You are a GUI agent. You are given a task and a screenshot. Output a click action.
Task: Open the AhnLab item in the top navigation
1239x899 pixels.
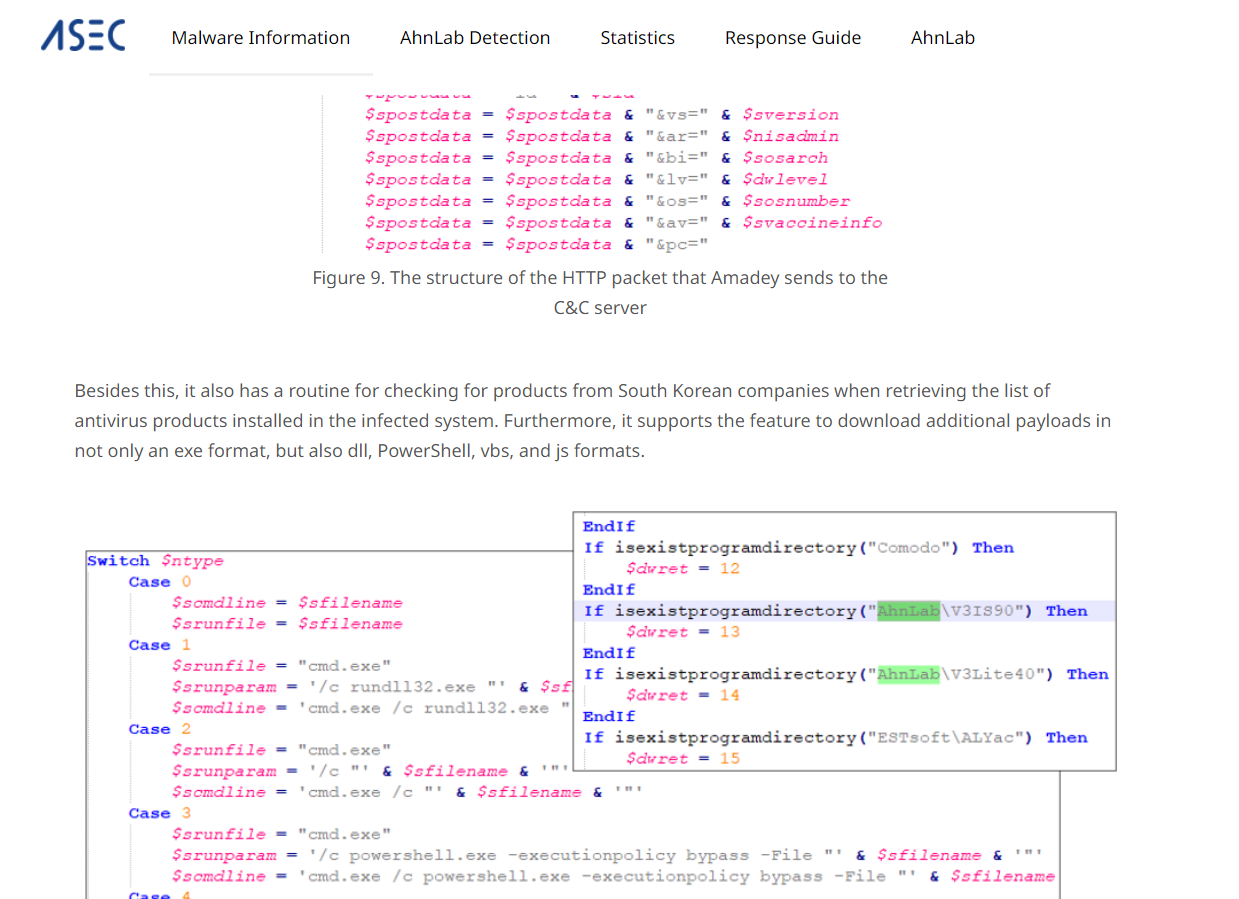[x=943, y=38]
